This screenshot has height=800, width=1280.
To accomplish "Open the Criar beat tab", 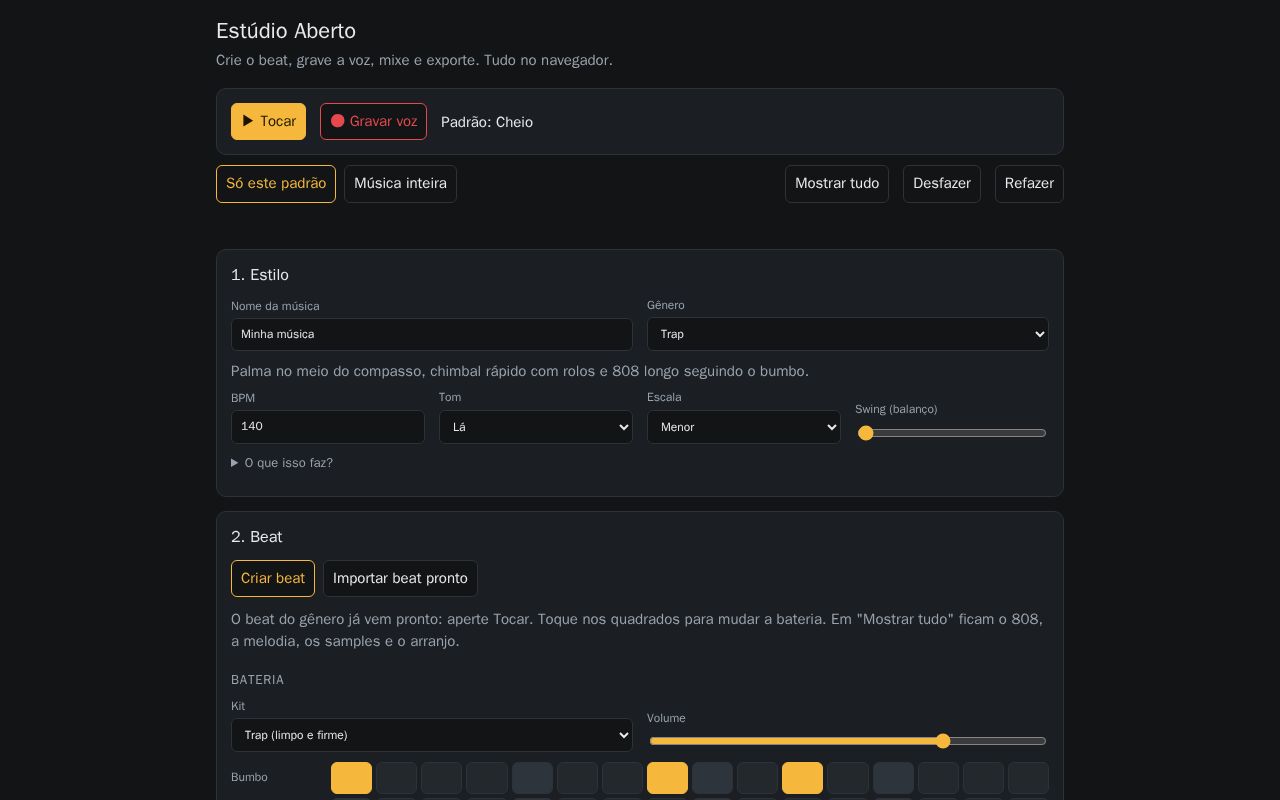I will click(273, 578).
